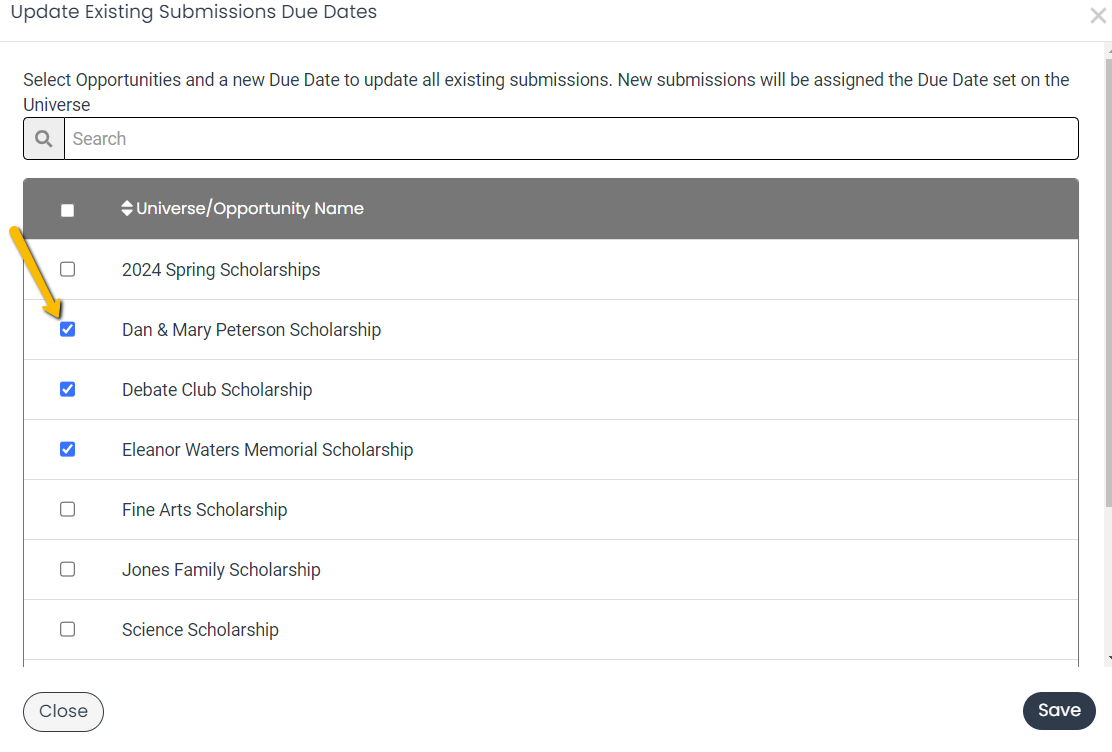Check the Science Scholarship checkbox
The height and width of the screenshot is (752, 1112).
67,629
